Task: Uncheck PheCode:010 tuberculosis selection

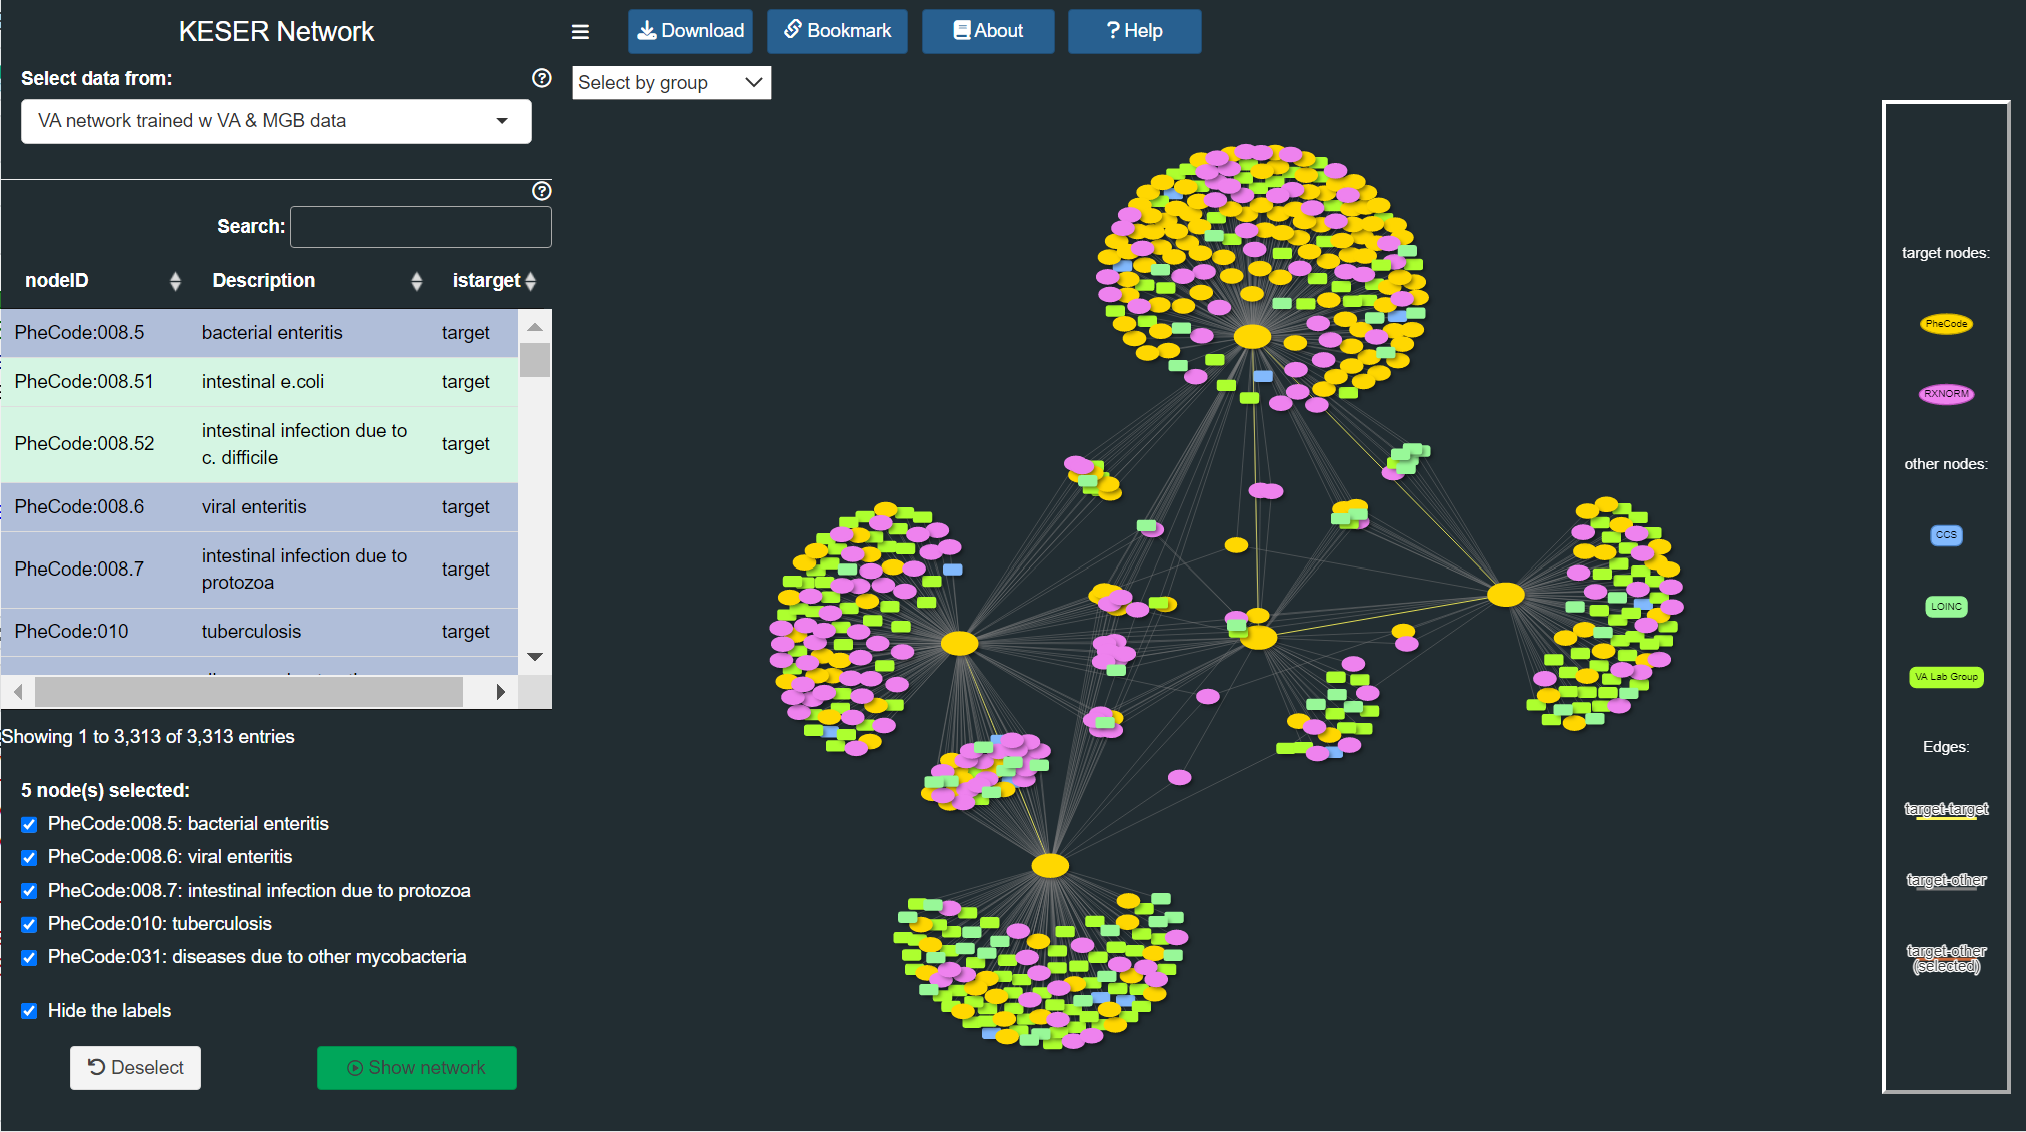Action: tap(29, 924)
